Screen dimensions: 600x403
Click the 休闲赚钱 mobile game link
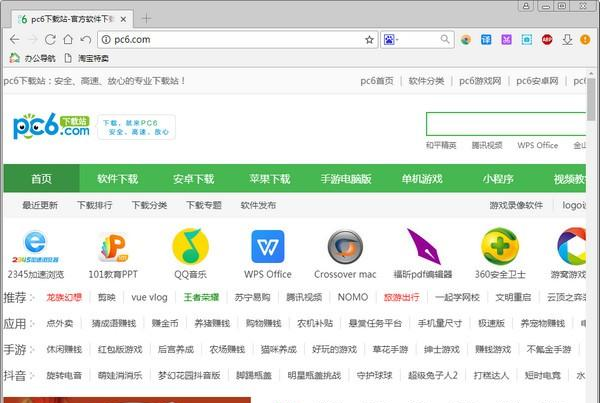pos(64,349)
